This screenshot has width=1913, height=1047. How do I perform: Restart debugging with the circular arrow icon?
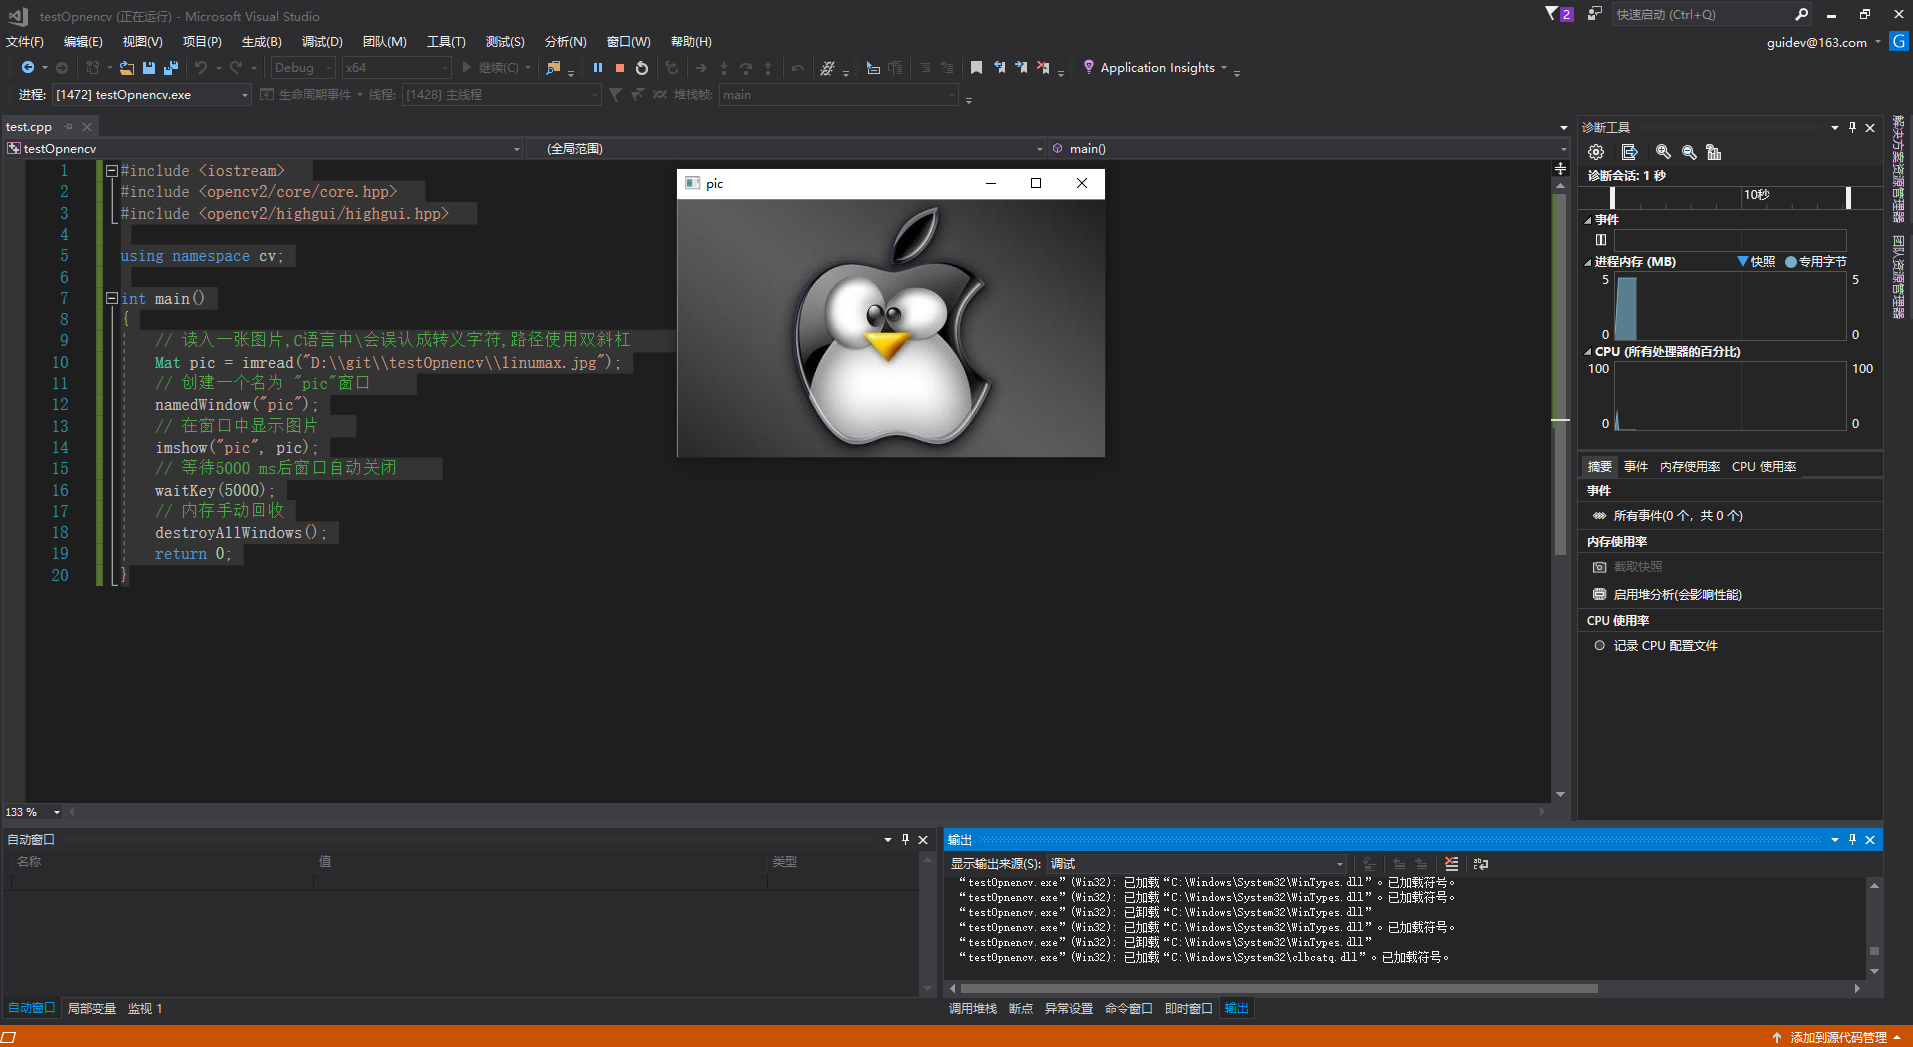642,68
